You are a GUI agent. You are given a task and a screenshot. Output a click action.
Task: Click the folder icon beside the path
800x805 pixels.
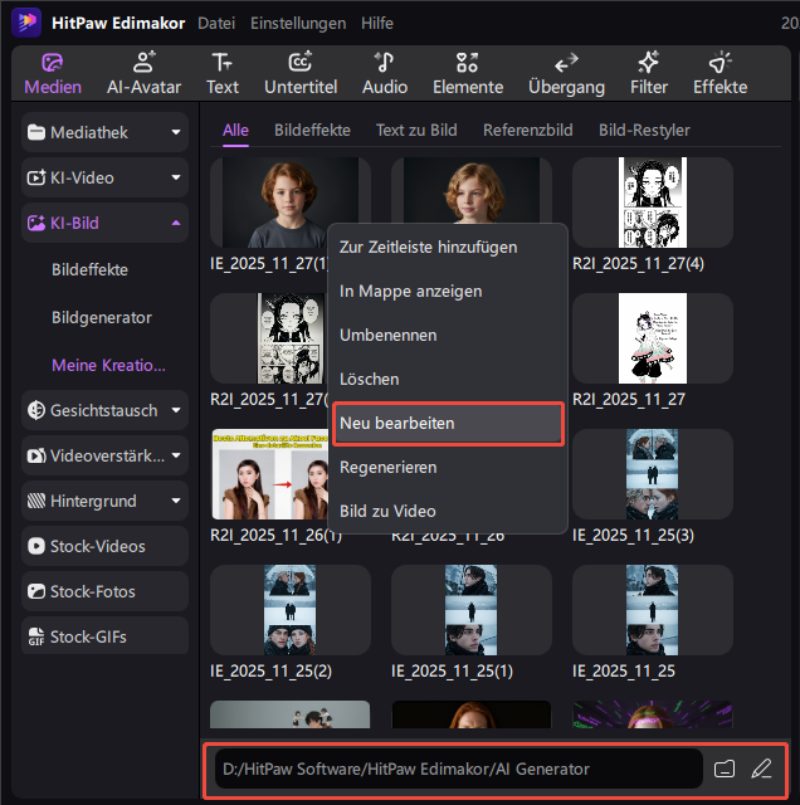click(725, 769)
